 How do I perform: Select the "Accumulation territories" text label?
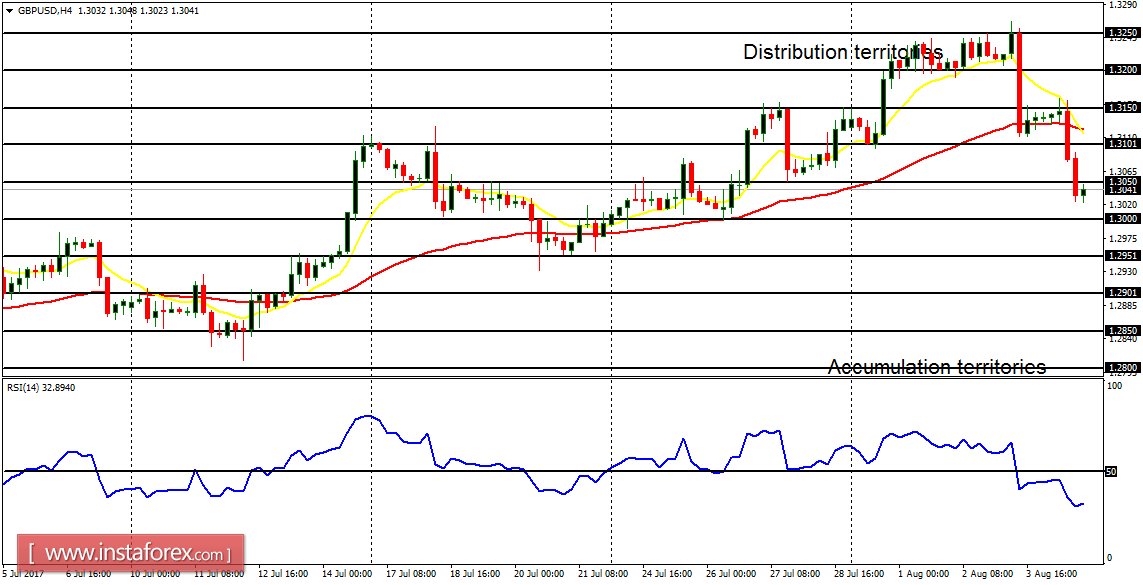936,367
